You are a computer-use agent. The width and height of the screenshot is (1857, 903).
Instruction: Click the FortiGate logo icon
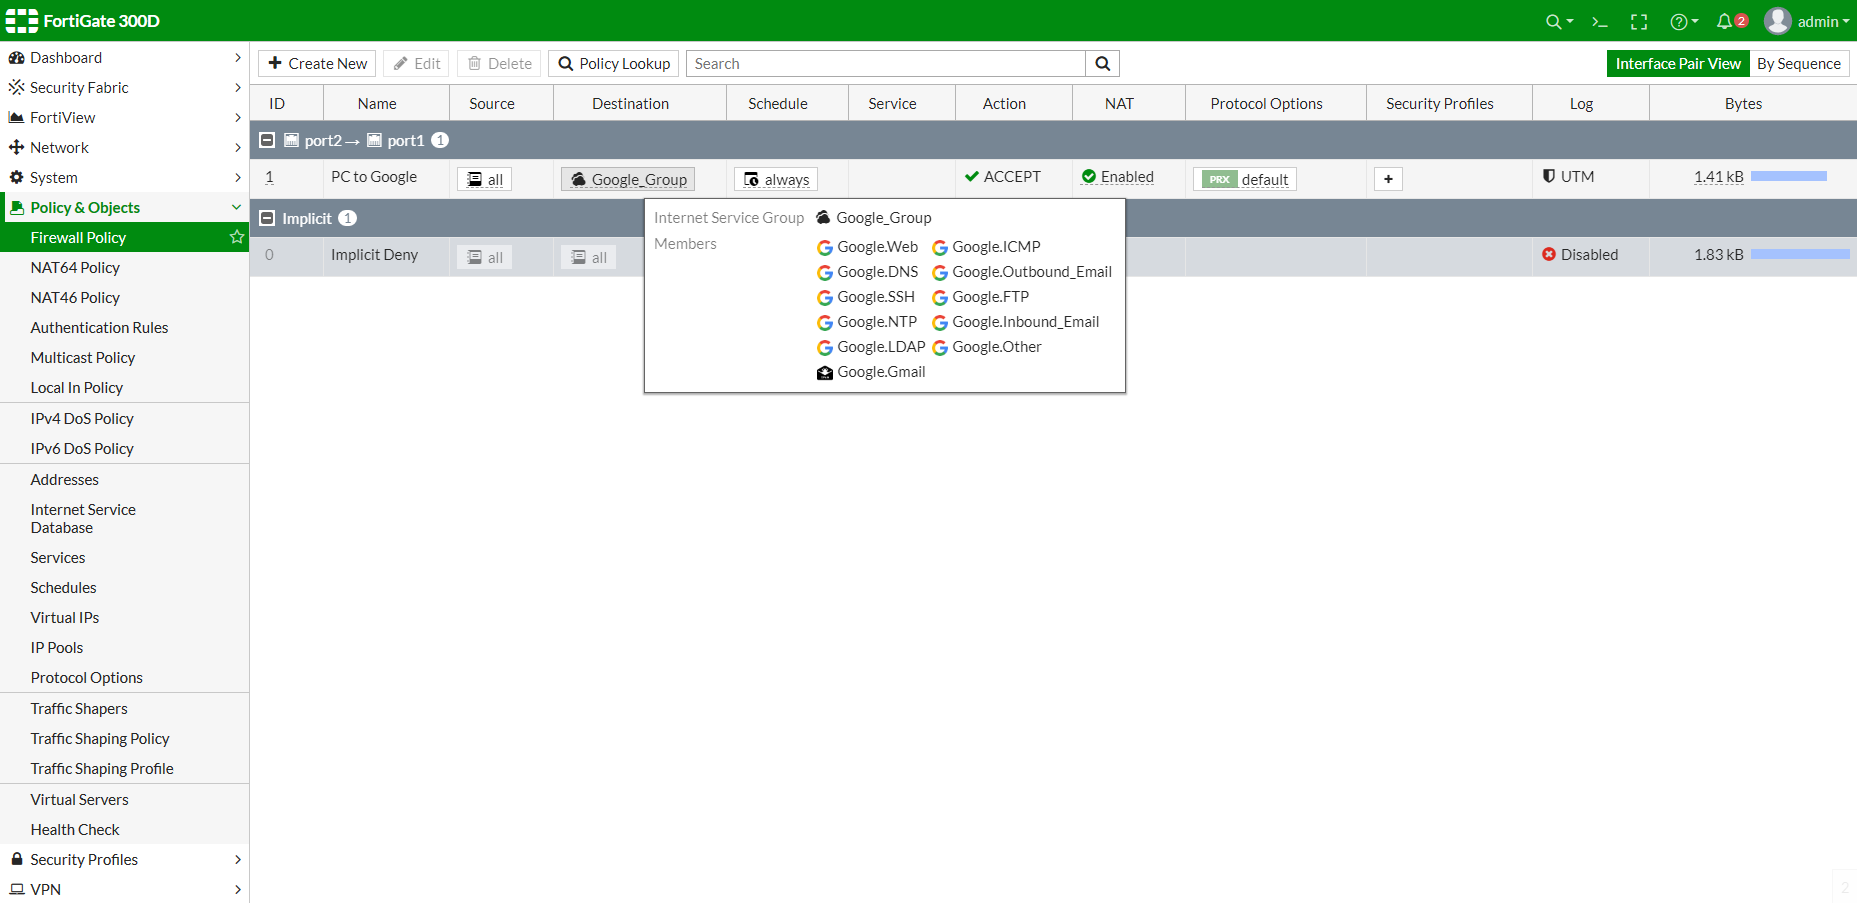[x=22, y=21]
